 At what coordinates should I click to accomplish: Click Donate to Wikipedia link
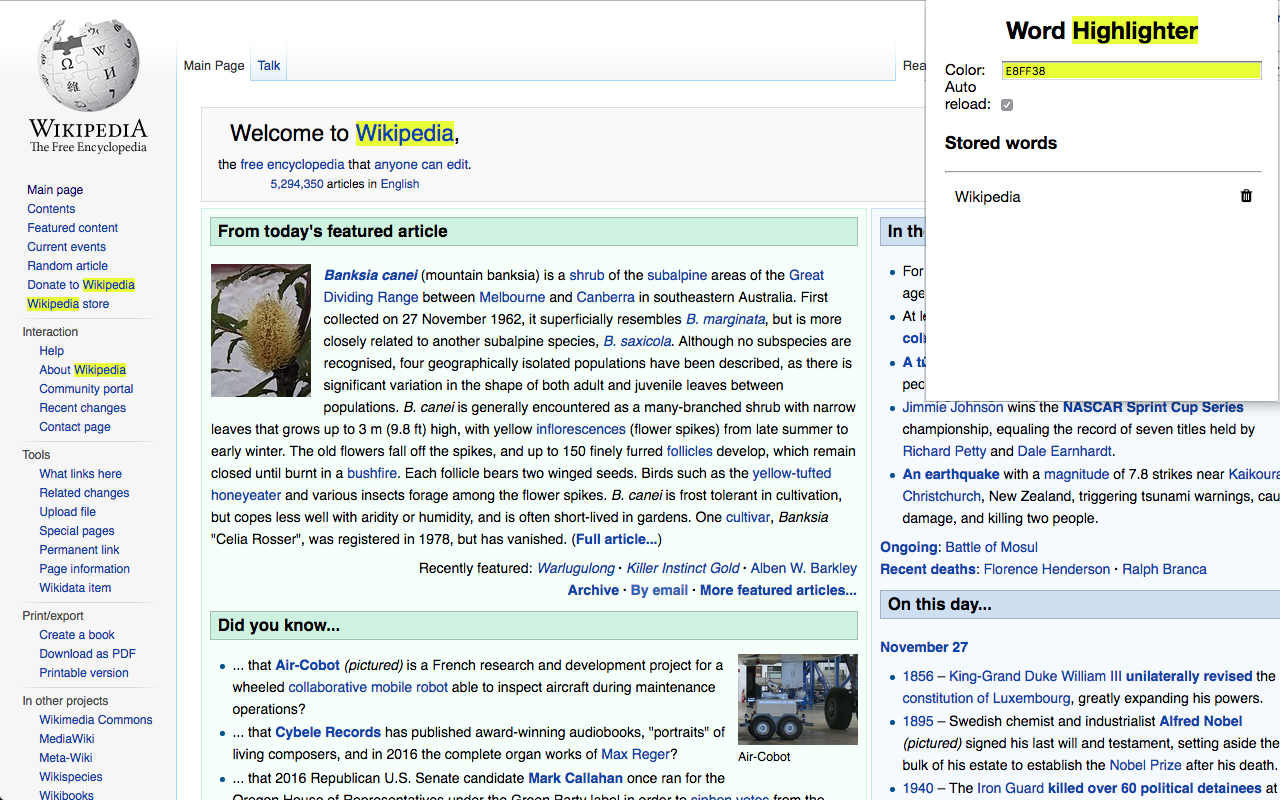click(81, 285)
